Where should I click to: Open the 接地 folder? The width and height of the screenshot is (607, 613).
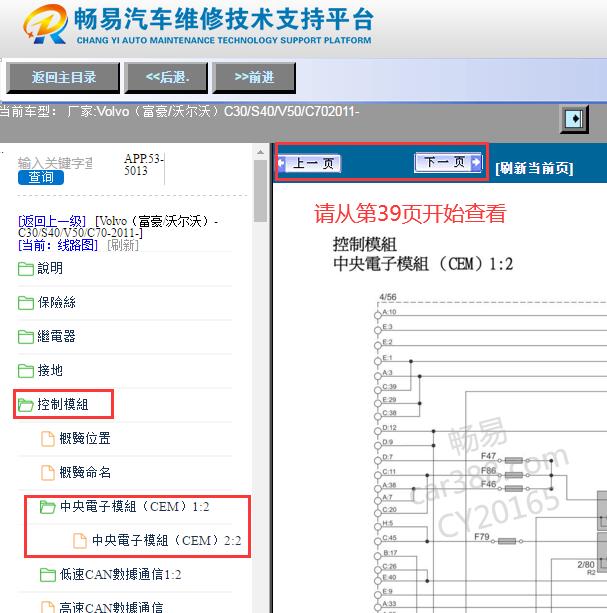pyautogui.click(x=50, y=370)
